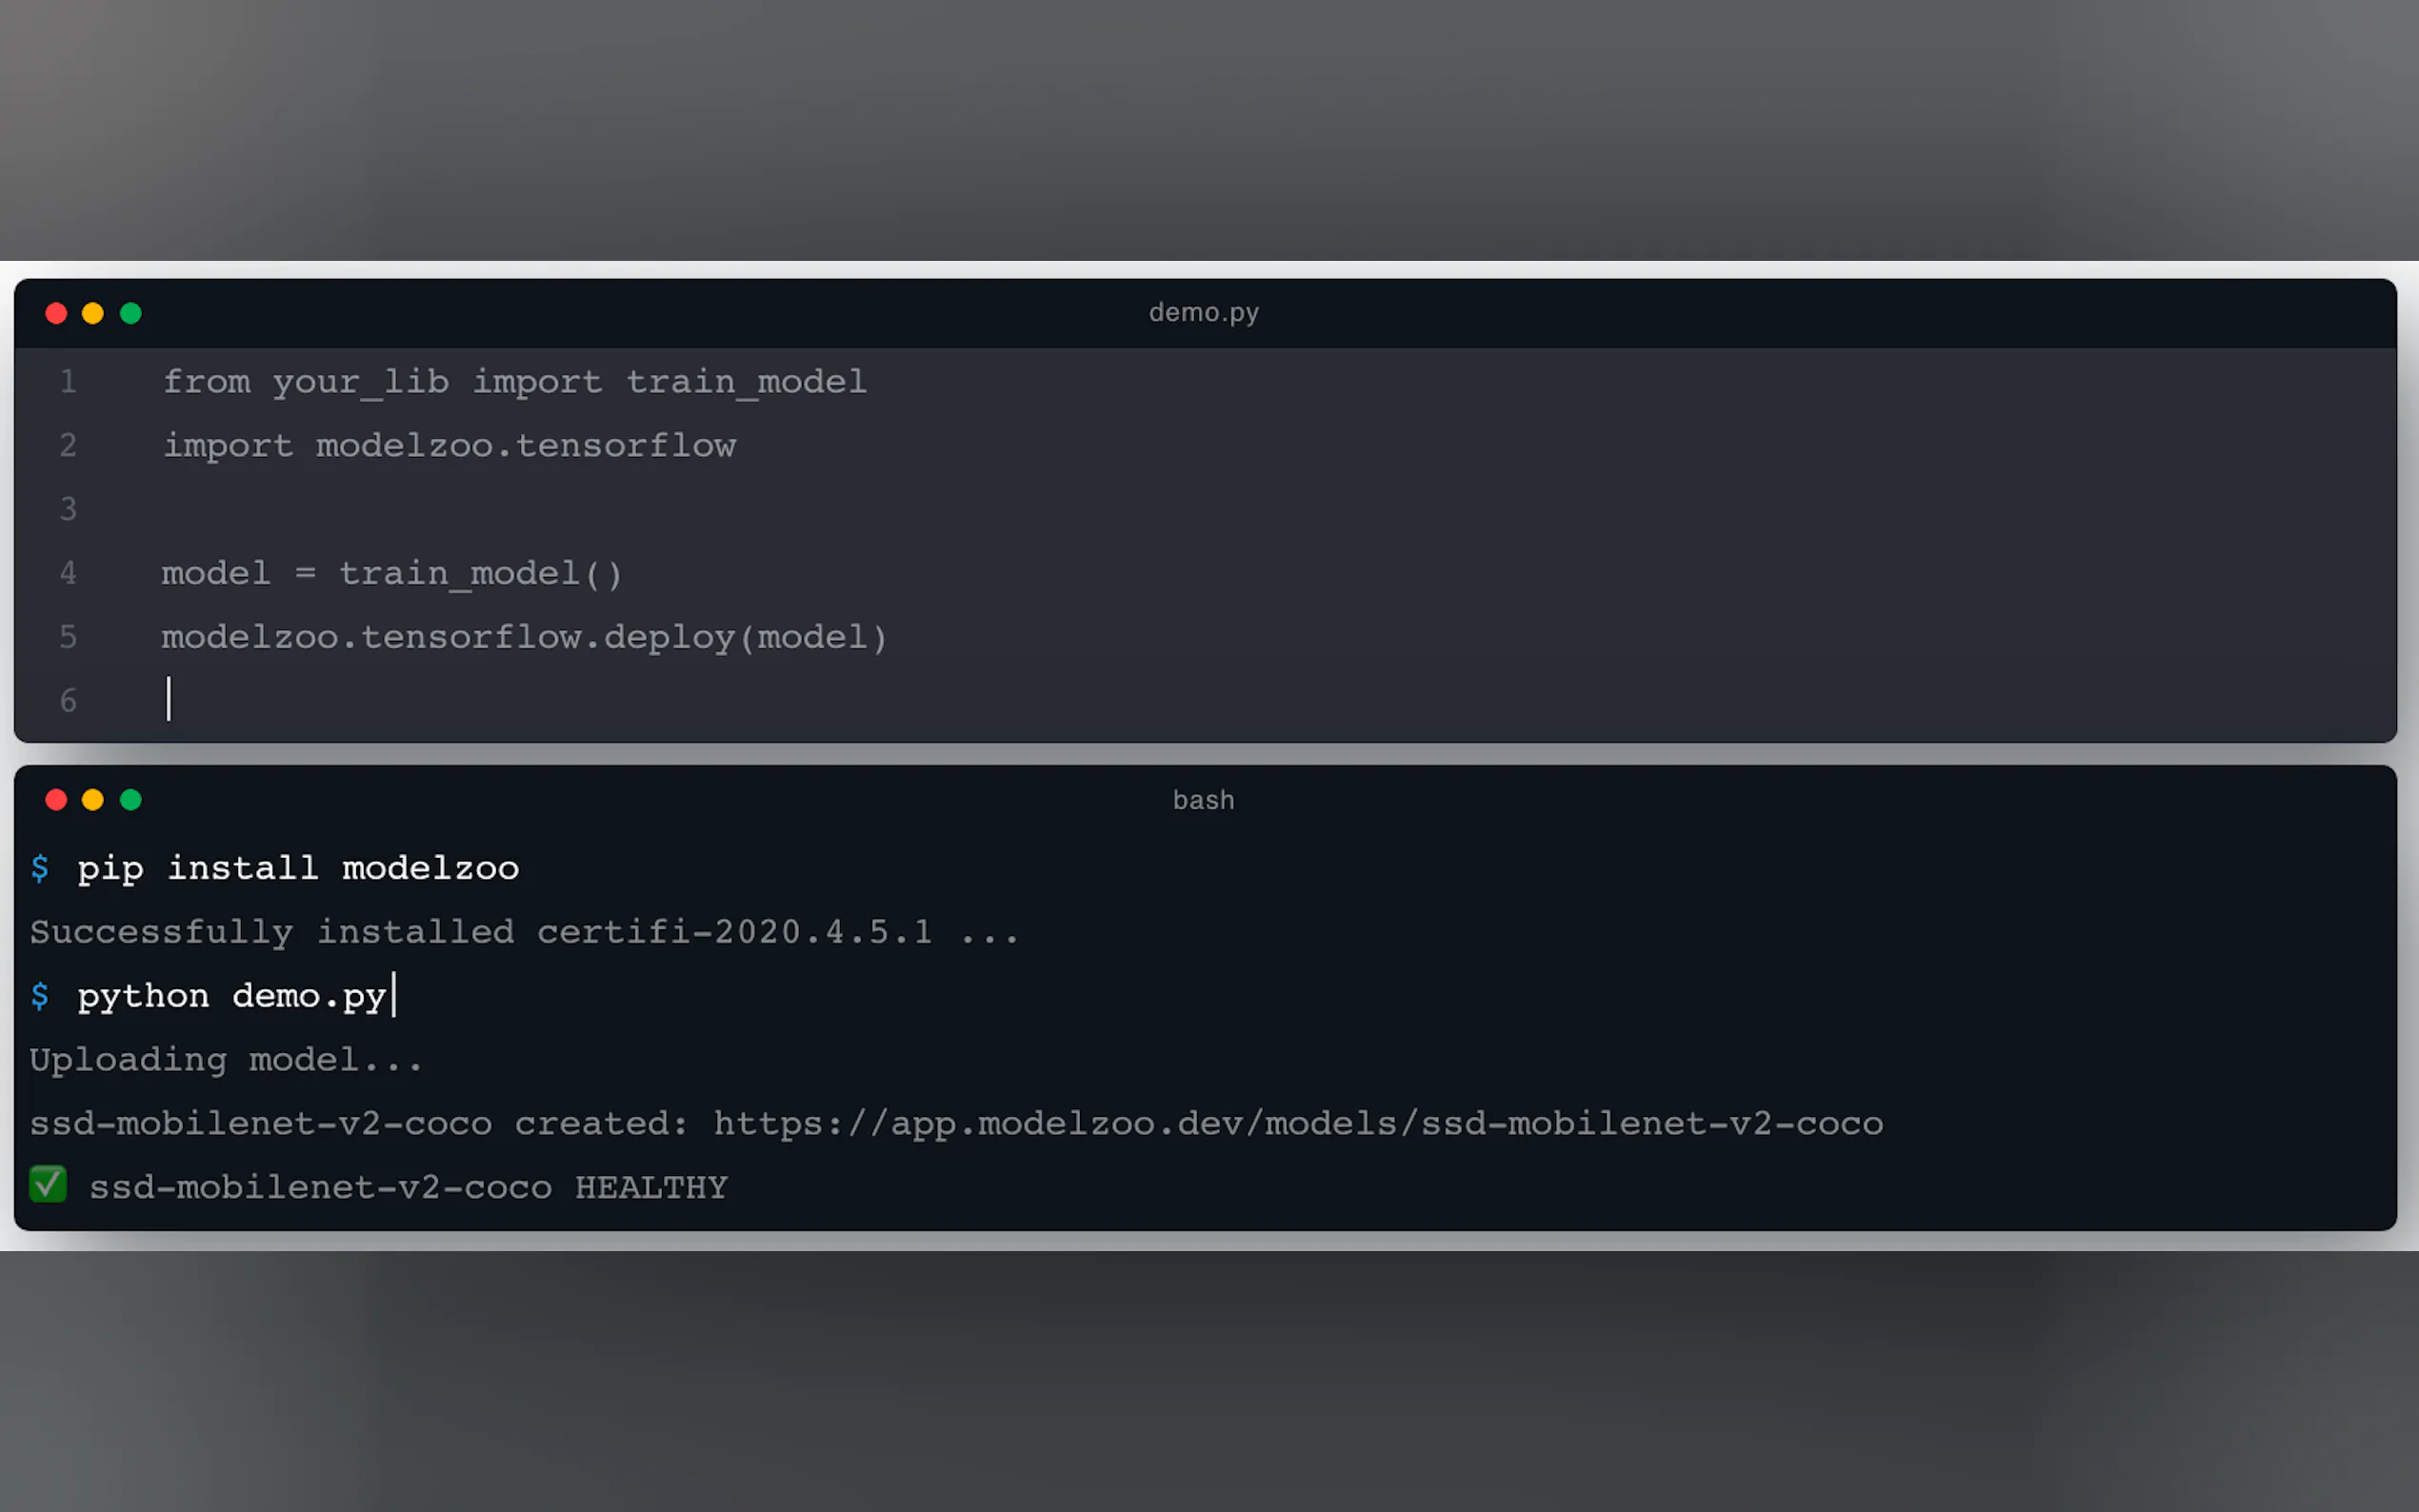
Task: Click red close dot on bash window
Action: [x=56, y=800]
